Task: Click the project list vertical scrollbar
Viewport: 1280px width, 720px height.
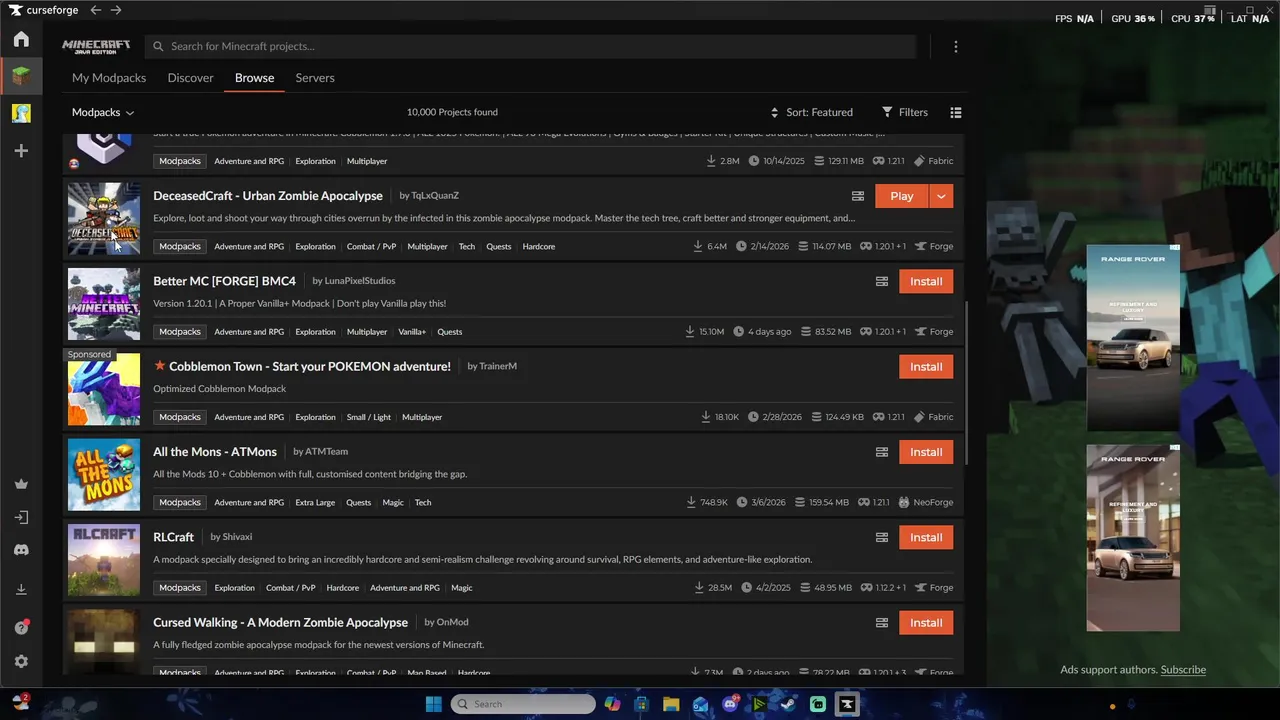Action: coord(967,382)
